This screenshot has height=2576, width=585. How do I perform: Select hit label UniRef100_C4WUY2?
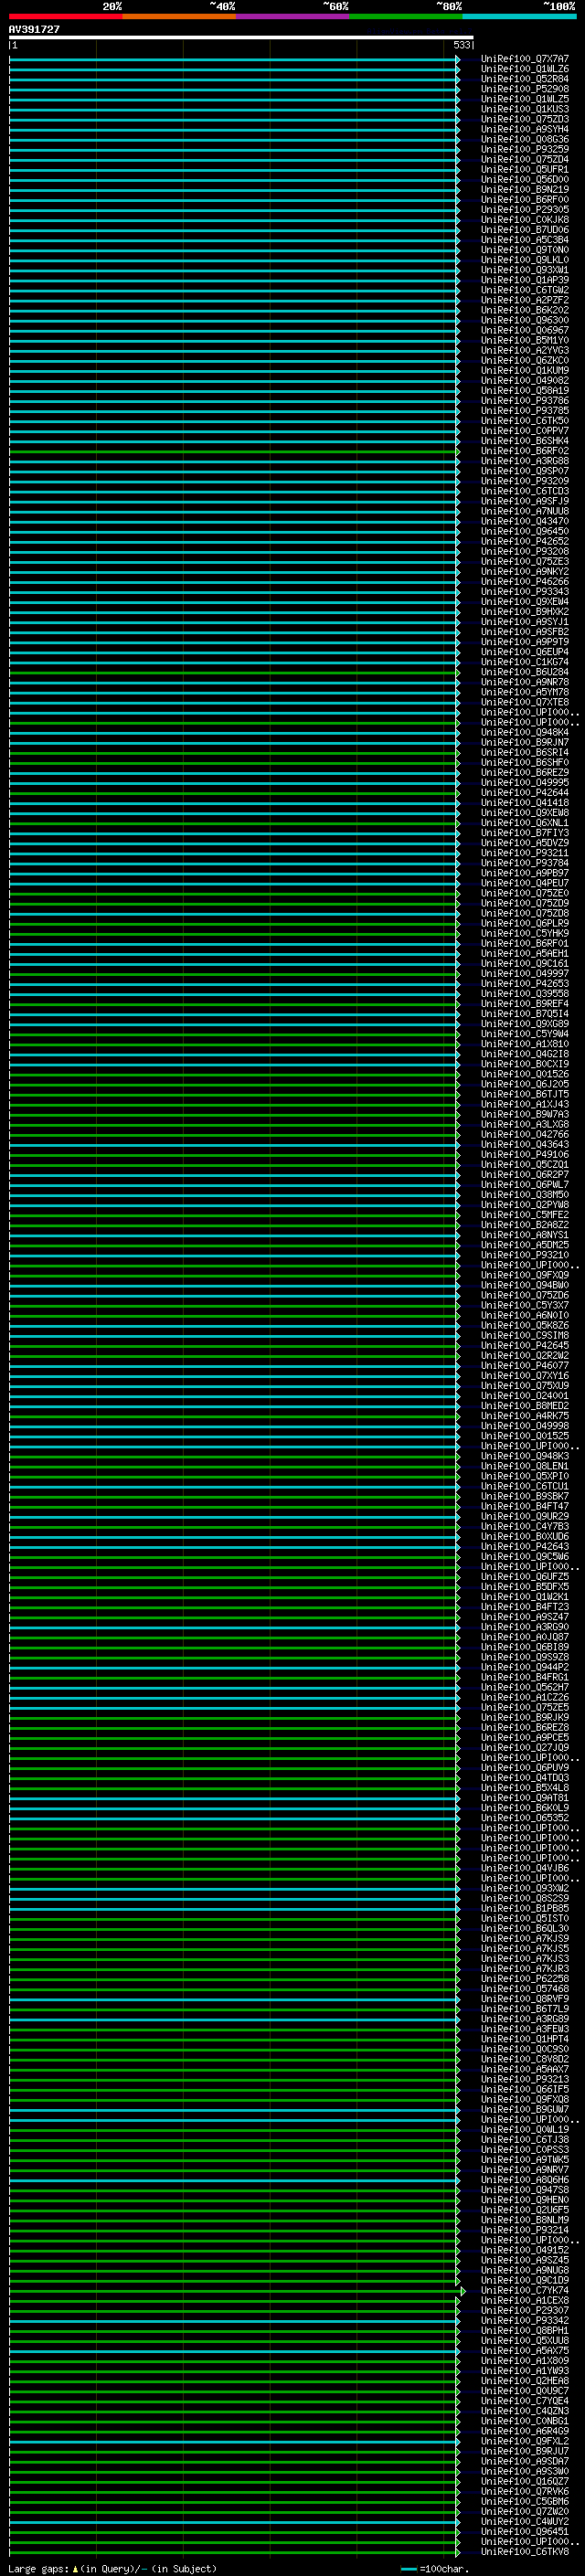[x=525, y=2521]
